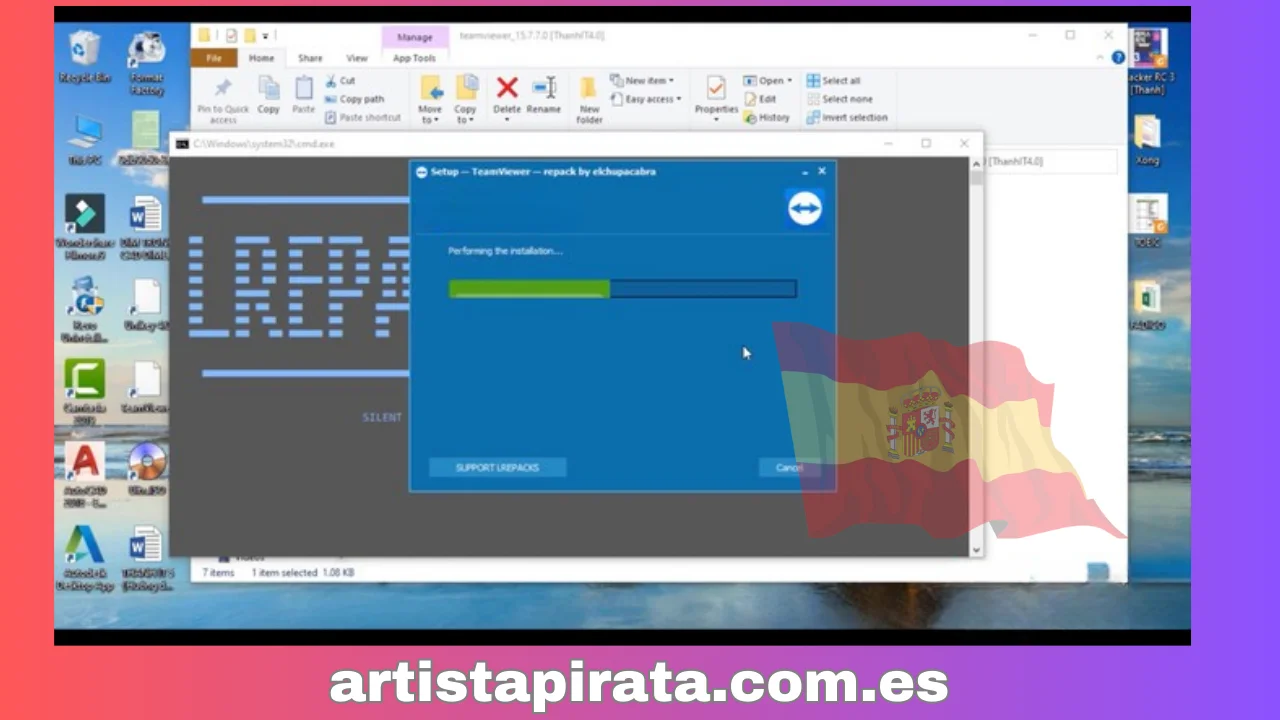Click Paste shortcut in Explorer ribbon
This screenshot has height=720, width=1280.
pos(362,117)
